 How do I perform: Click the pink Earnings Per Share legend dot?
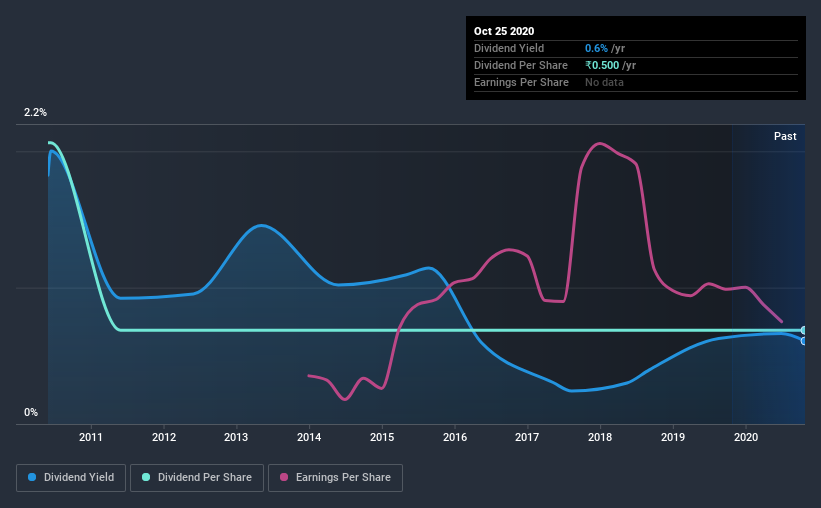pos(284,477)
